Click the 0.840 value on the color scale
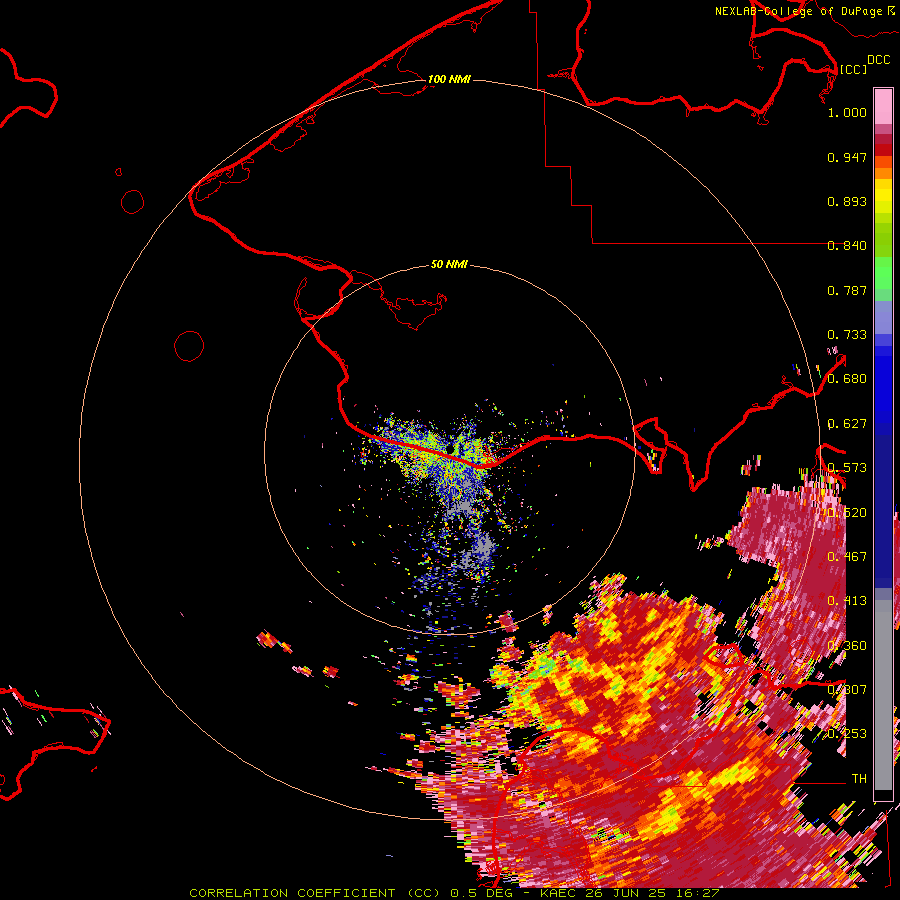Image resolution: width=900 pixels, height=900 pixels. click(x=847, y=246)
